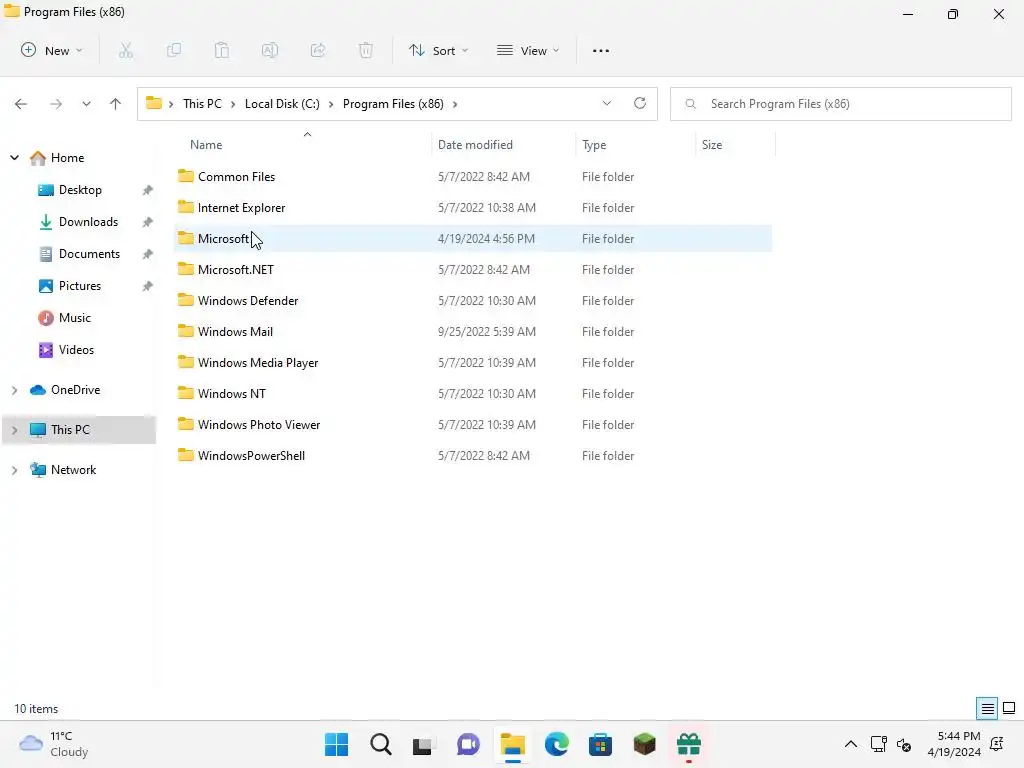Open Task View on taskbar
Viewport: 1024px width, 768px height.
tap(423, 744)
